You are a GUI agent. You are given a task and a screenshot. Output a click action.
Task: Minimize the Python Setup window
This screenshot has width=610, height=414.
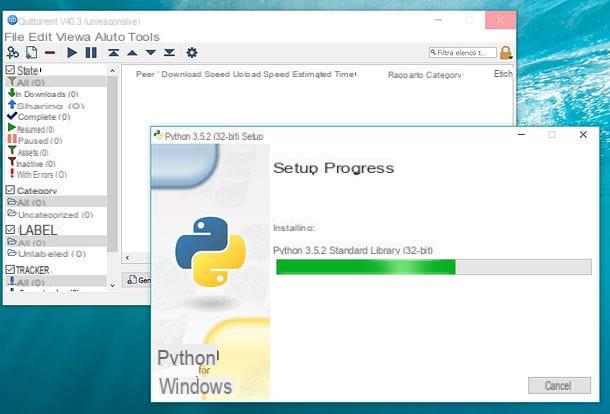point(522,135)
